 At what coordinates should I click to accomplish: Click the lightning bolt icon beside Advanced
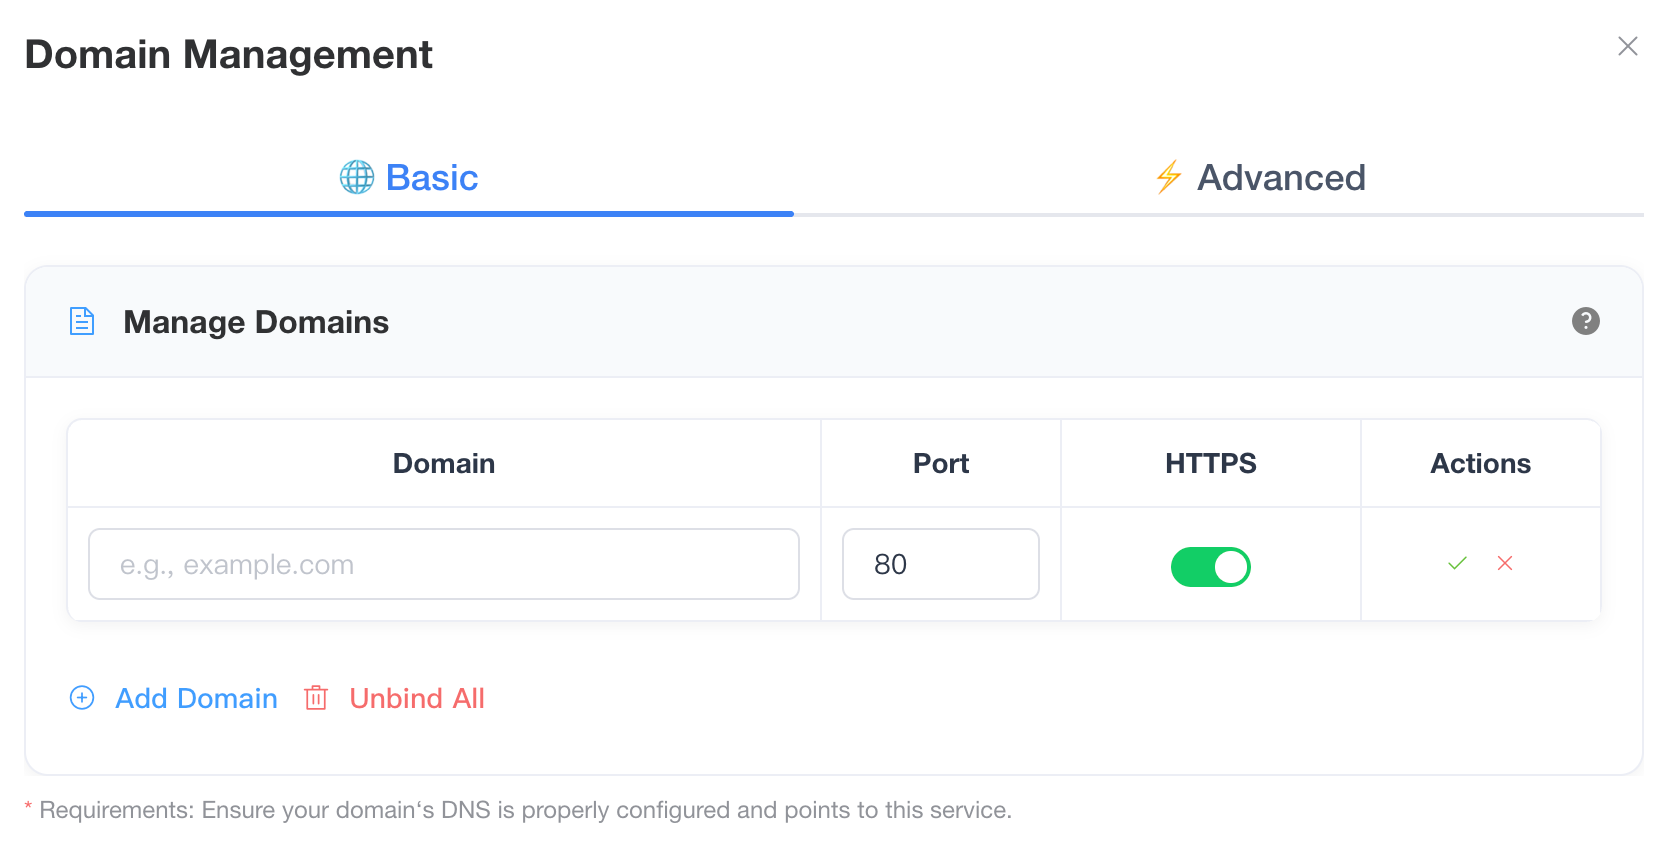1168,177
